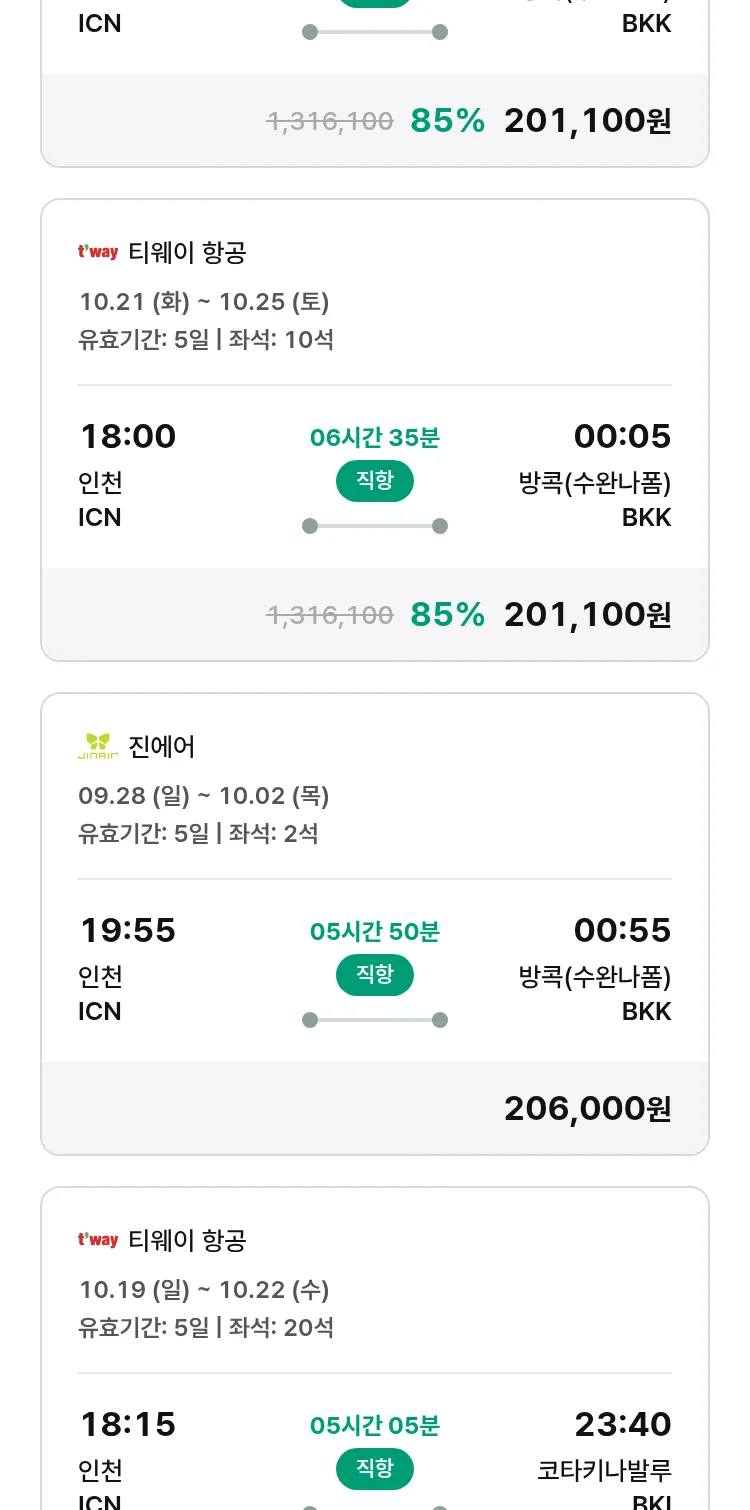Click the 85% discount on the 10.21 T'way card
This screenshot has height=1510, width=750.
coord(447,614)
